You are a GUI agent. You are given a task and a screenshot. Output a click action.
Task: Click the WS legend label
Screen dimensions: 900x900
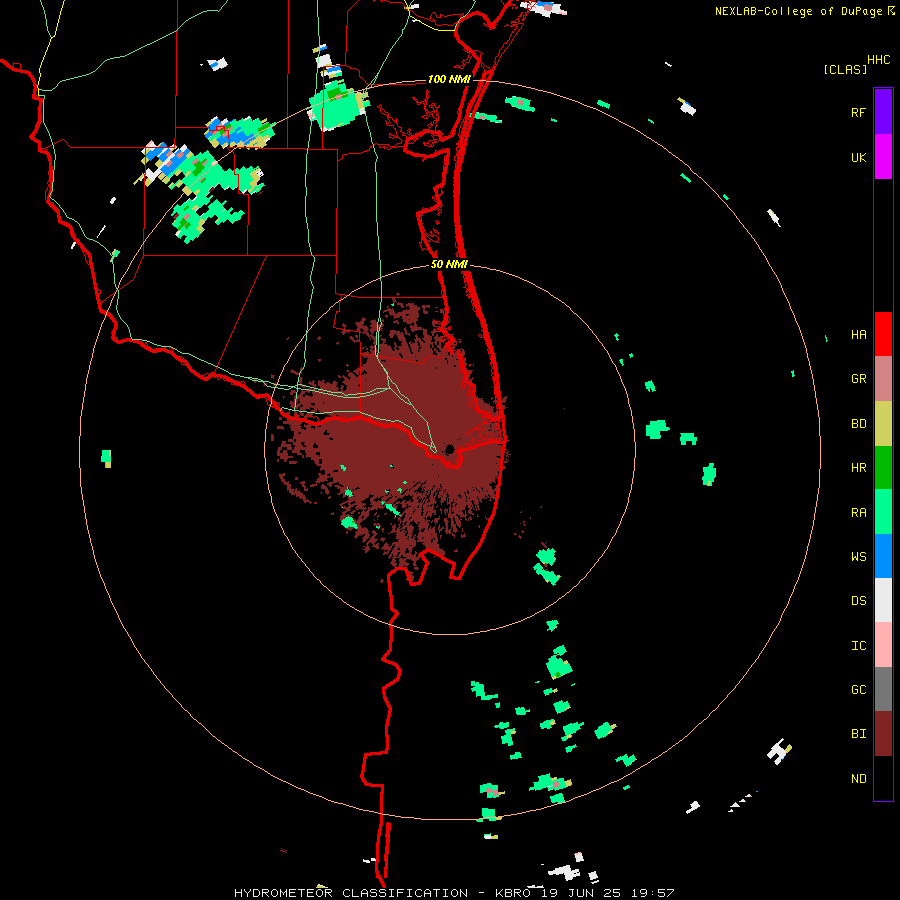(x=858, y=557)
